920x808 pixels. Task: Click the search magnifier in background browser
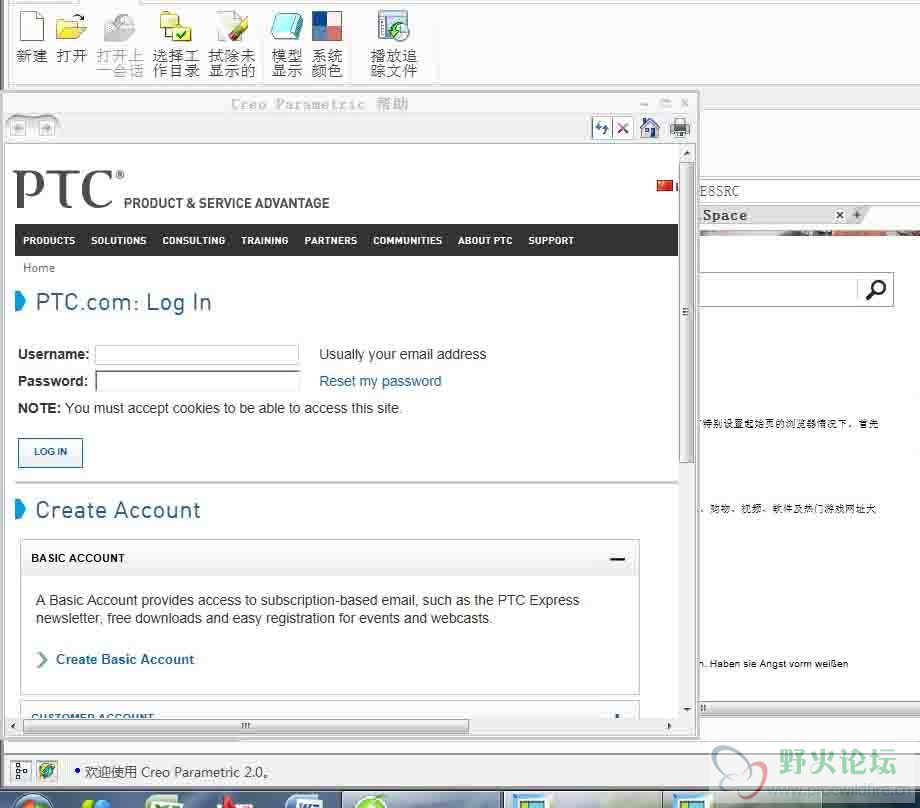coord(876,289)
